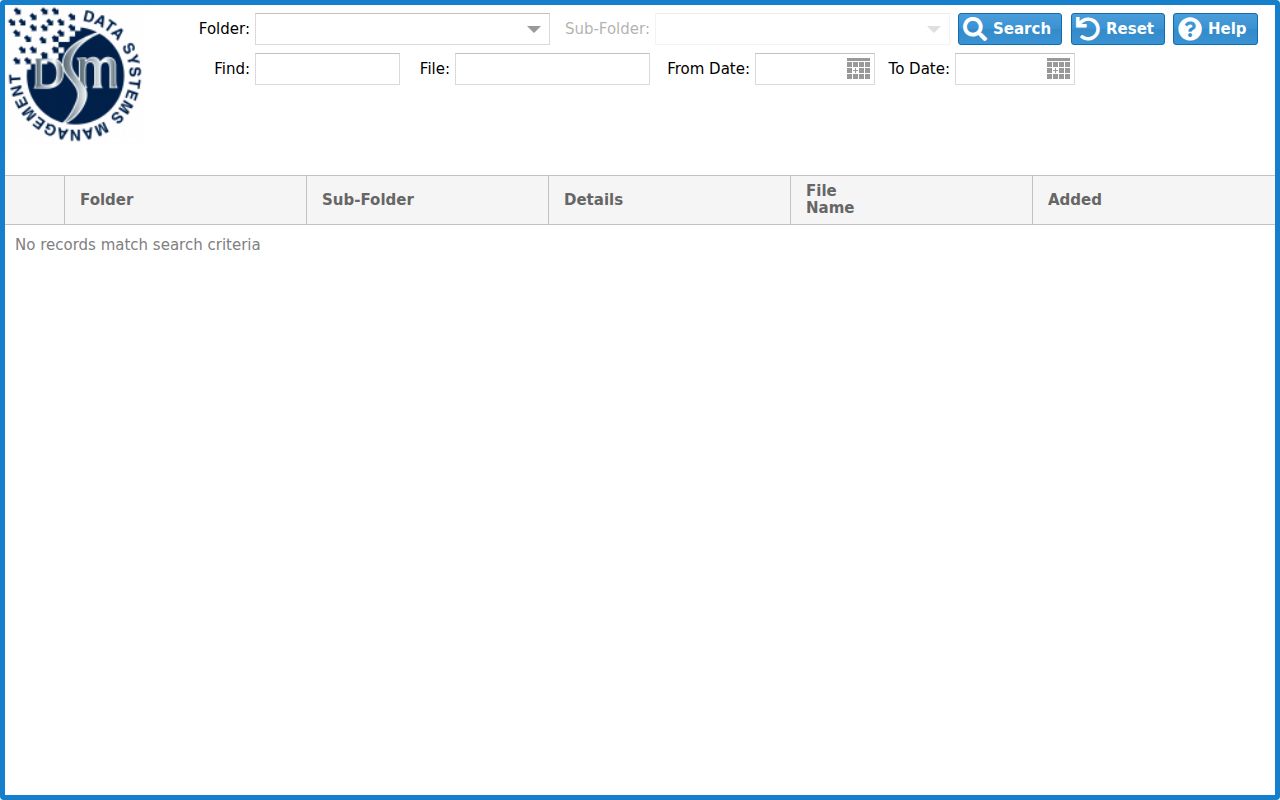Open the From Date calendar picker
This screenshot has height=800, width=1280.
(858, 68)
